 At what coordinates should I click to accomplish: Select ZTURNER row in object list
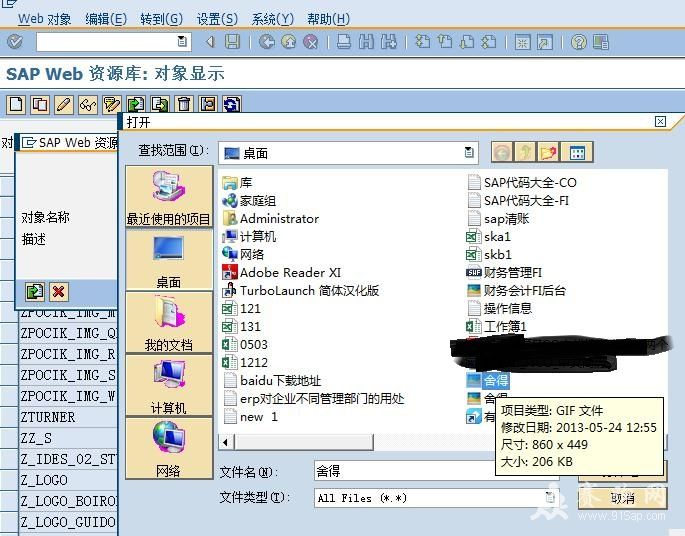pos(68,417)
